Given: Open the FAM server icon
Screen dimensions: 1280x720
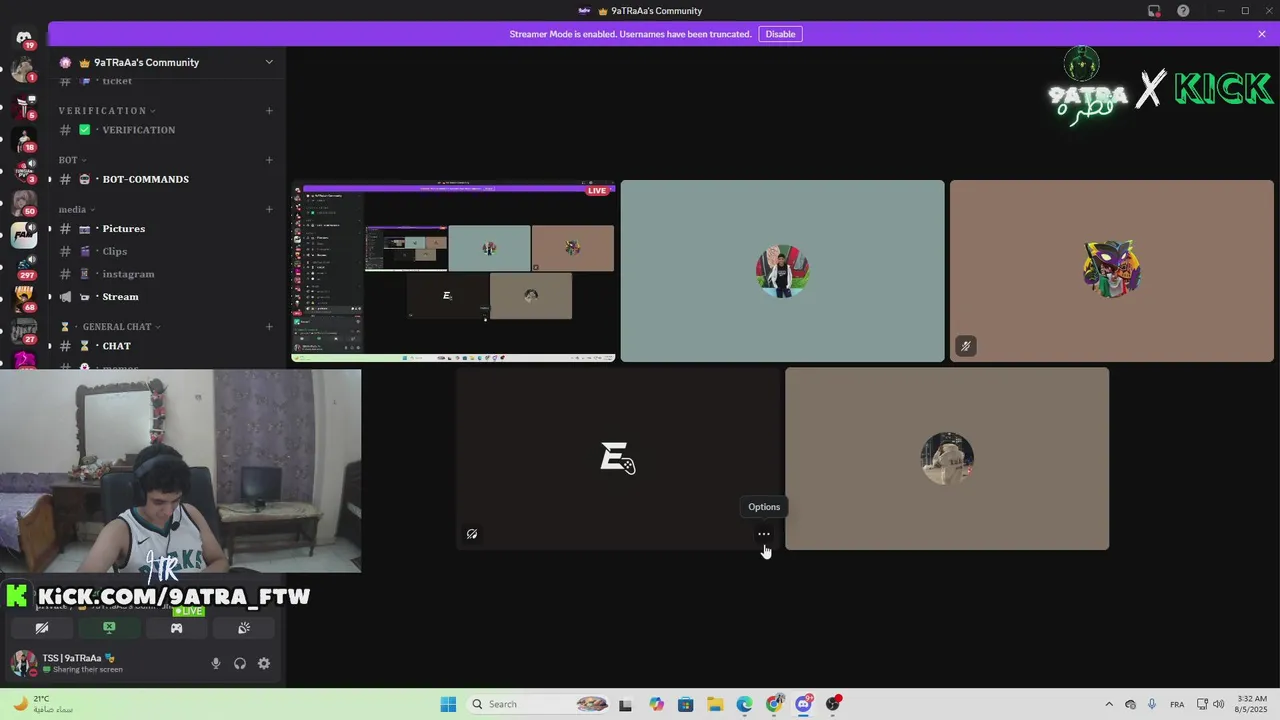Looking at the screenshot, I should point(24,235).
